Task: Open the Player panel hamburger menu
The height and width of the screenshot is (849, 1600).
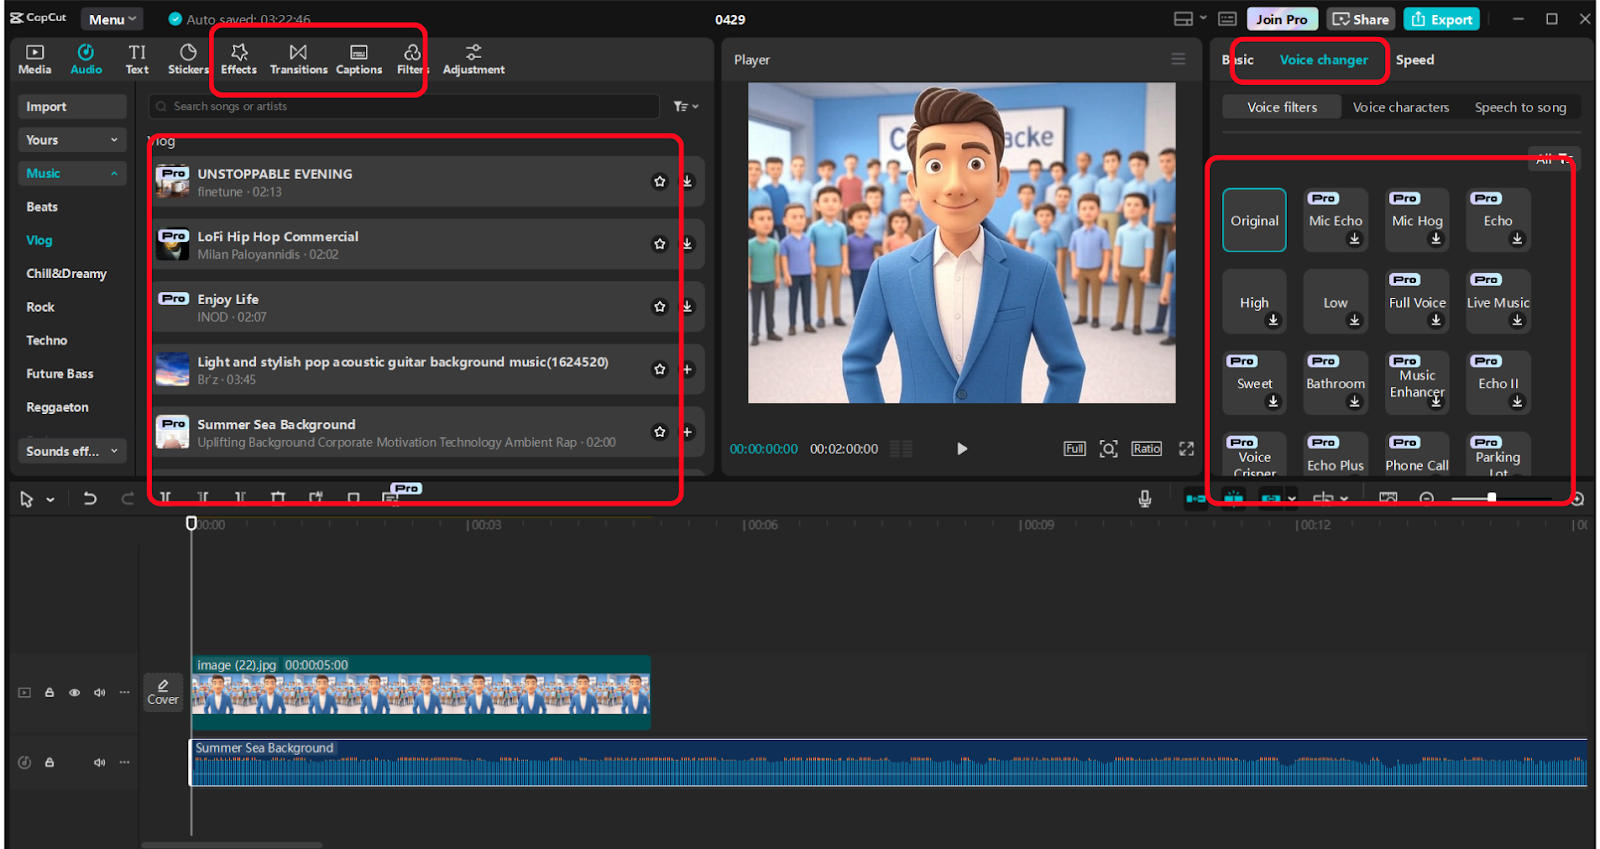Action: pyautogui.click(x=1178, y=59)
